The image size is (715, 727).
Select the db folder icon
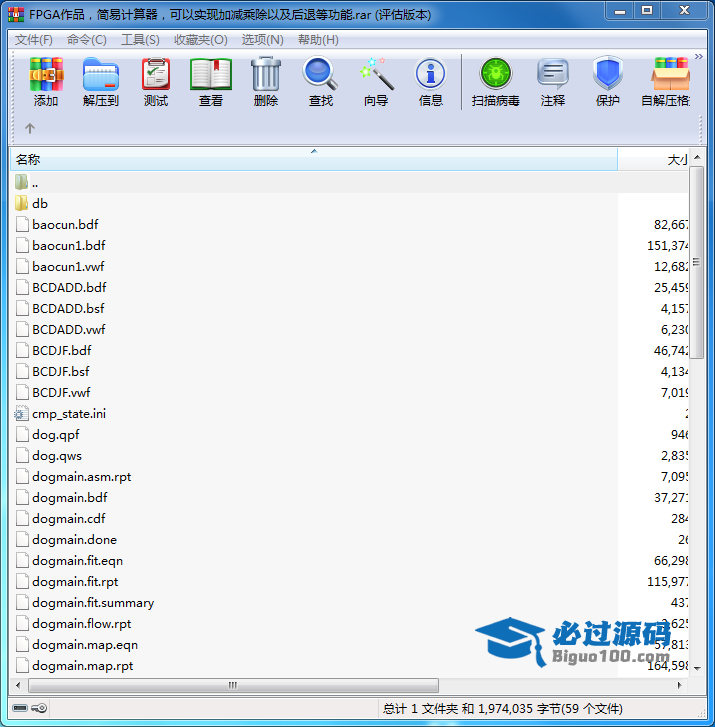tap(21, 203)
